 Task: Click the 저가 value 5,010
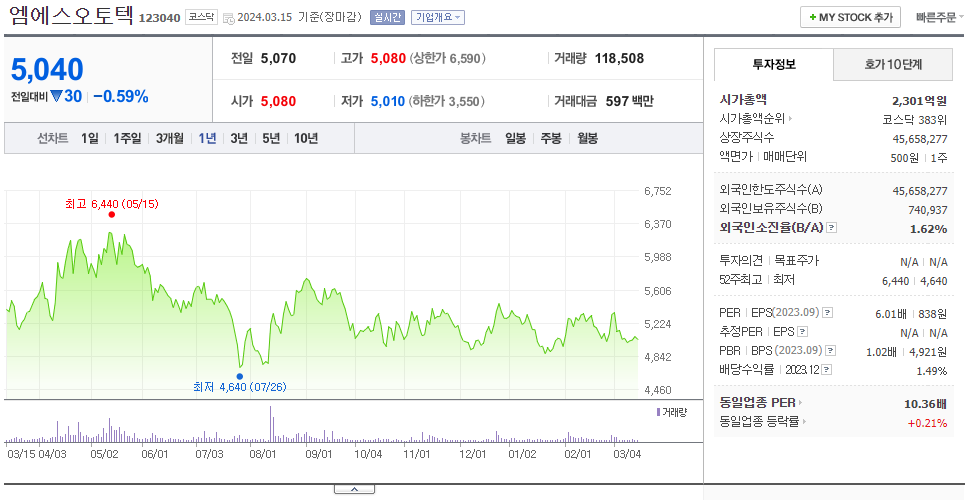[388, 101]
